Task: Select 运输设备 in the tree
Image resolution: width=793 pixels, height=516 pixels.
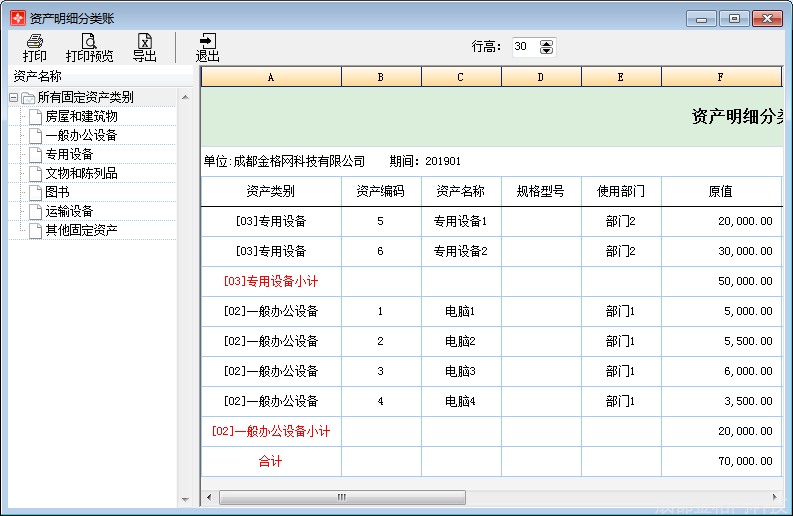Action: [x=69, y=212]
